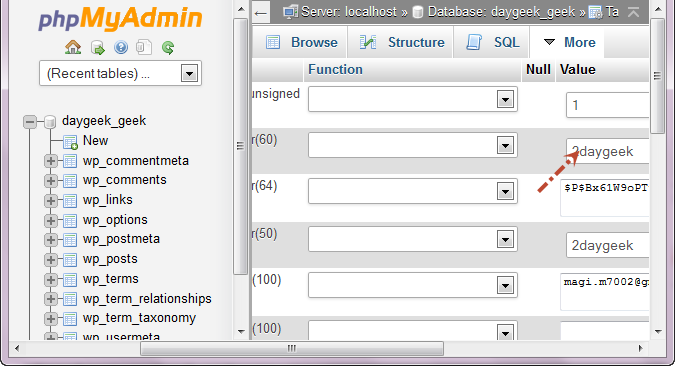This screenshot has height=366, width=675.
Task: Open wp_options table
Action: pyautogui.click(x=115, y=220)
